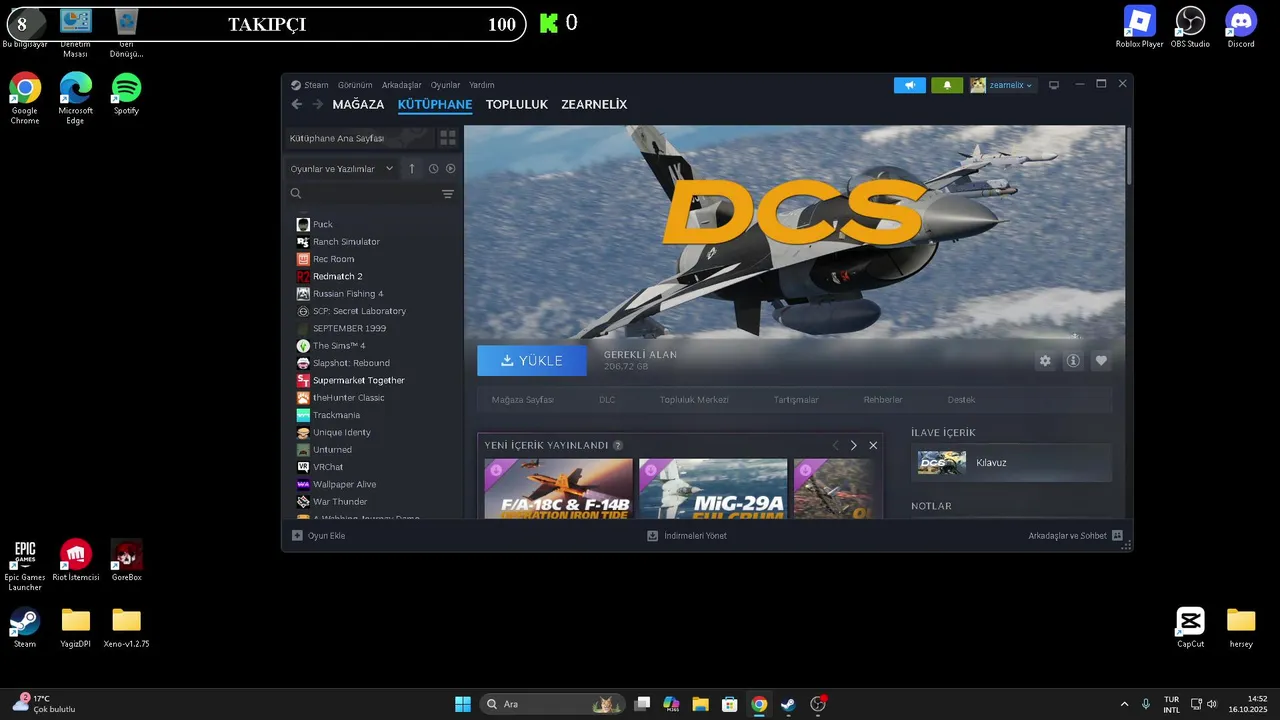Open DLC tab for DCS

607,400
